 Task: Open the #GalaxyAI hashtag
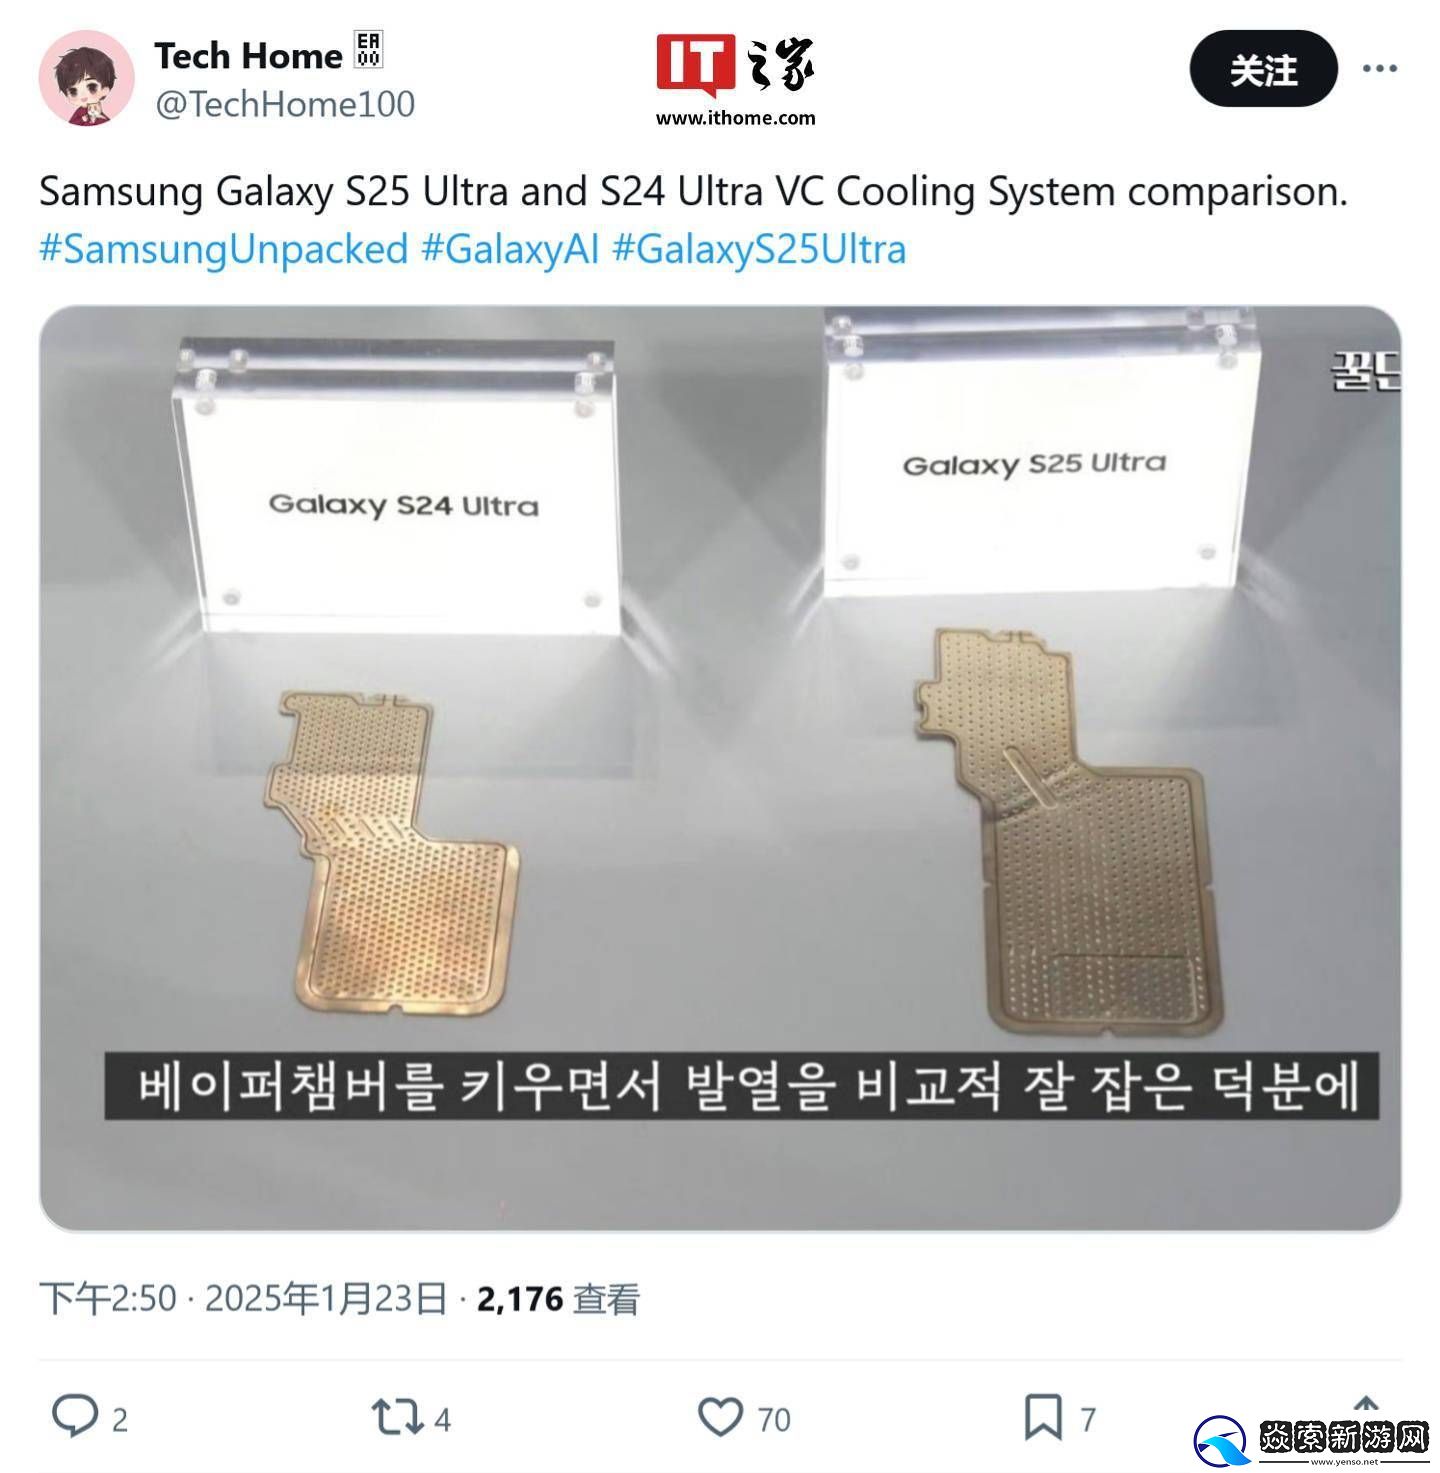point(510,249)
